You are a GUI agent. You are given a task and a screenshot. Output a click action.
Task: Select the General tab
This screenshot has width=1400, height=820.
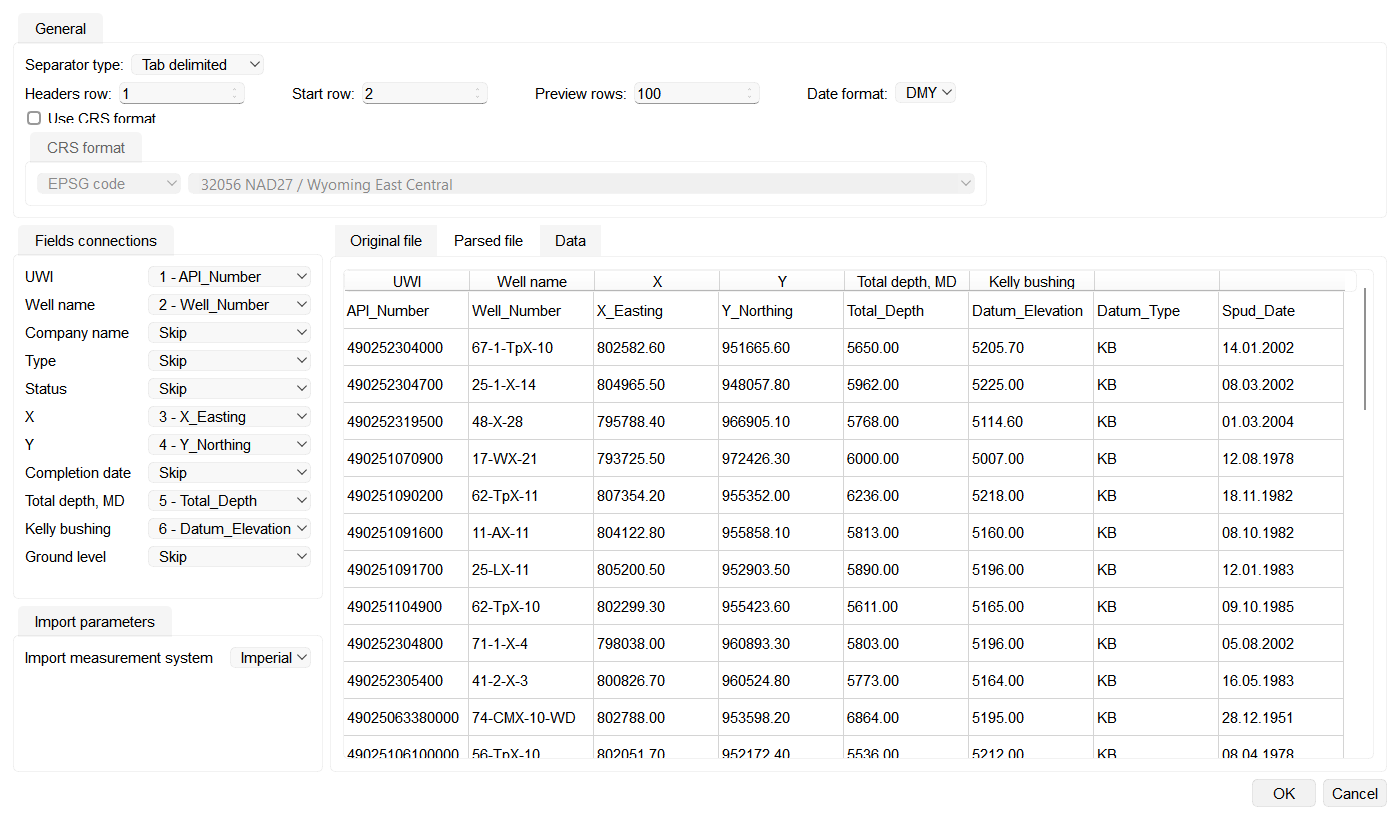61,28
